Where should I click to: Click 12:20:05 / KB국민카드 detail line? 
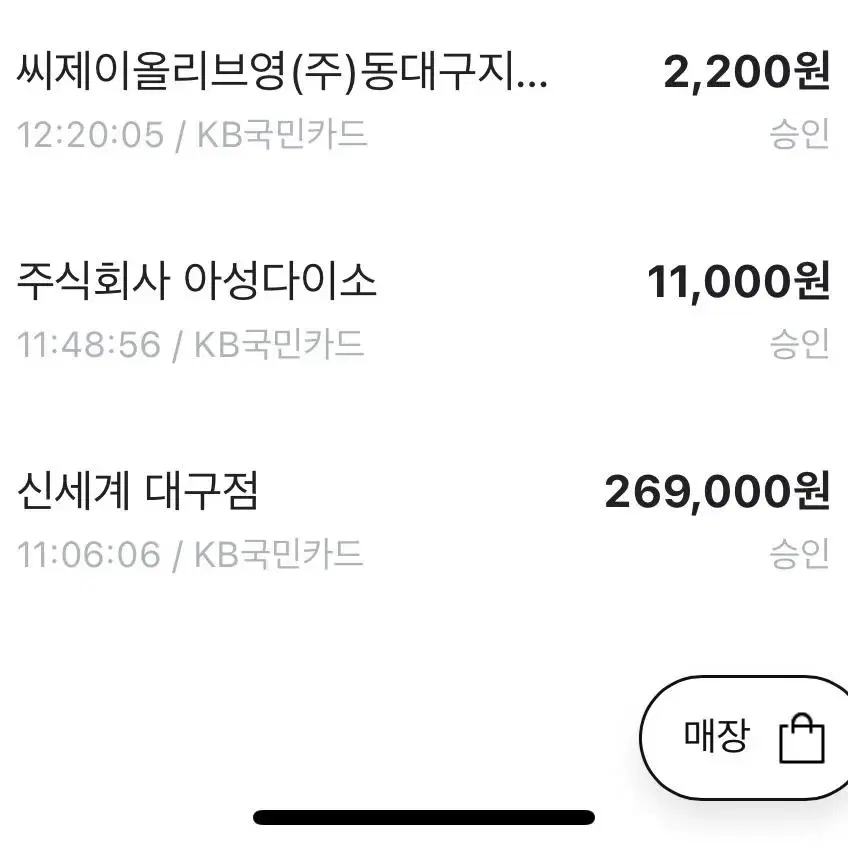pyautogui.click(x=192, y=135)
